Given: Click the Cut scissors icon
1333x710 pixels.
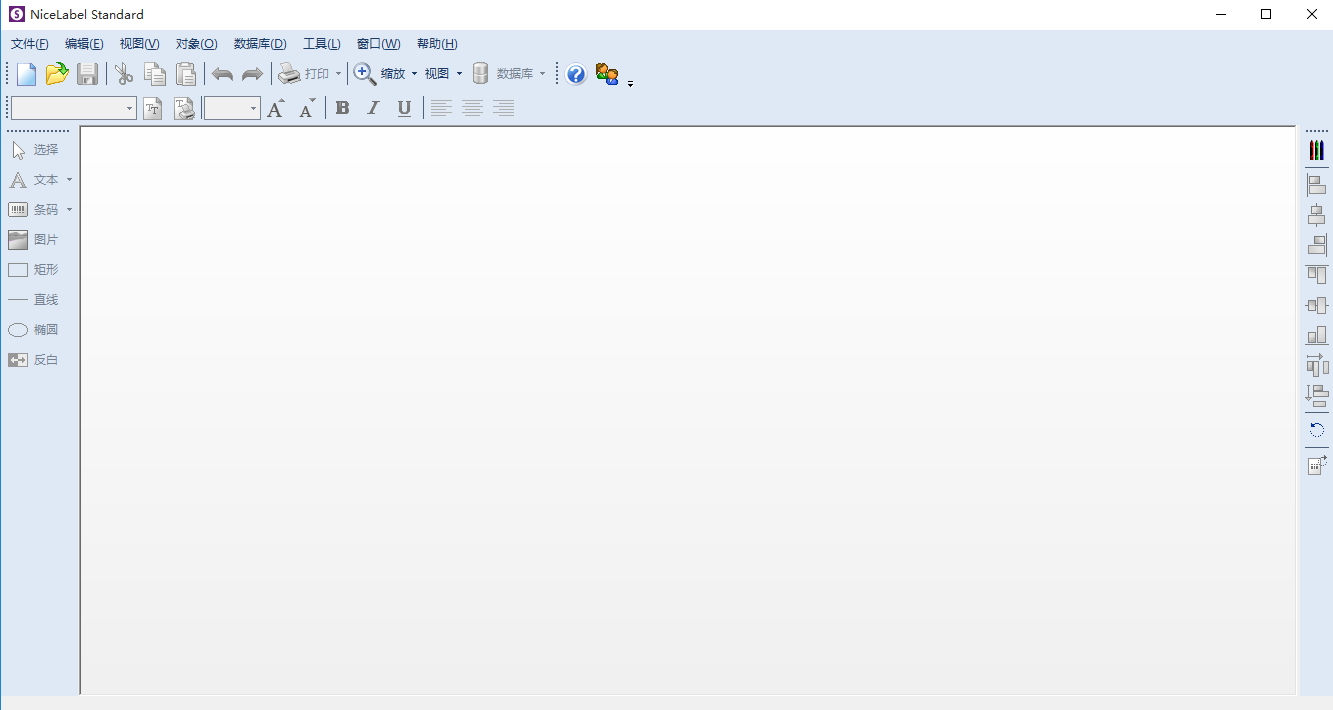Looking at the screenshot, I should click(x=124, y=74).
